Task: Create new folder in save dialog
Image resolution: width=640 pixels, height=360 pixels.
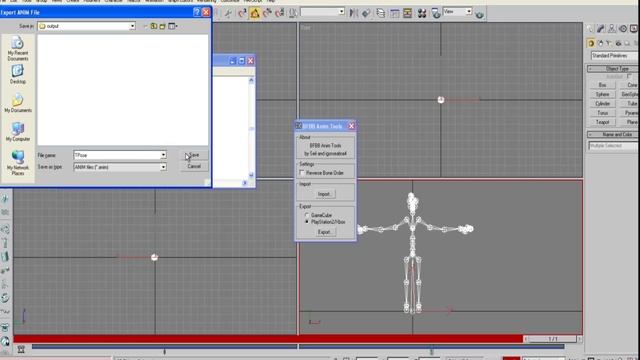Action: [x=162, y=26]
